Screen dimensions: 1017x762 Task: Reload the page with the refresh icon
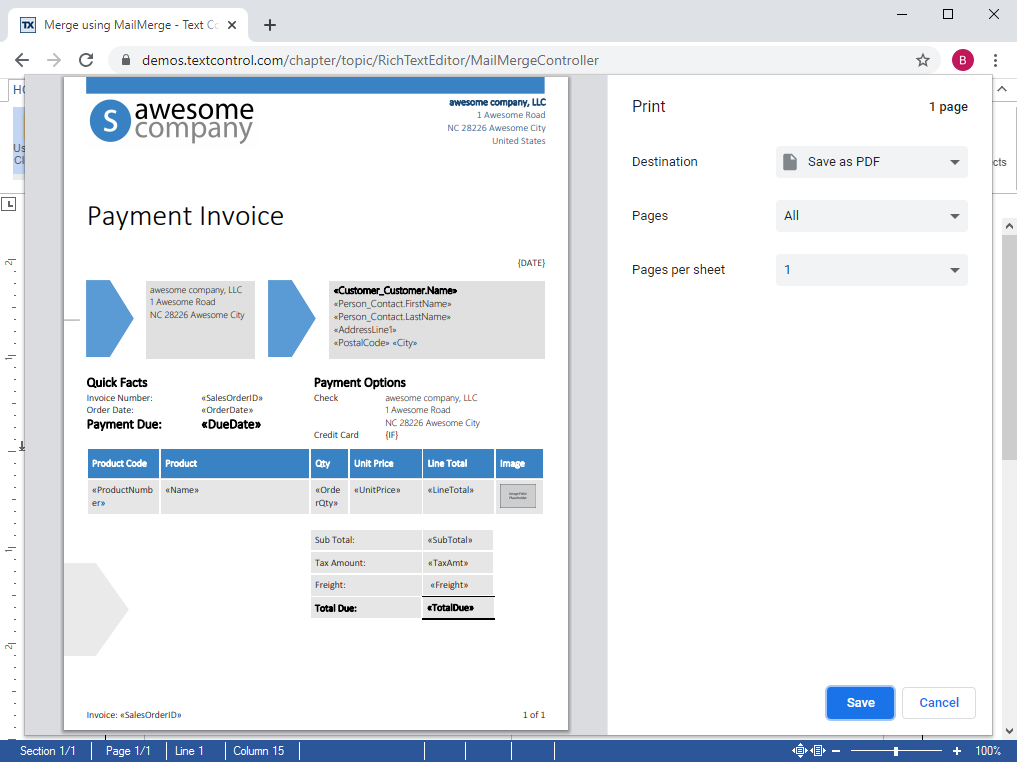click(86, 60)
